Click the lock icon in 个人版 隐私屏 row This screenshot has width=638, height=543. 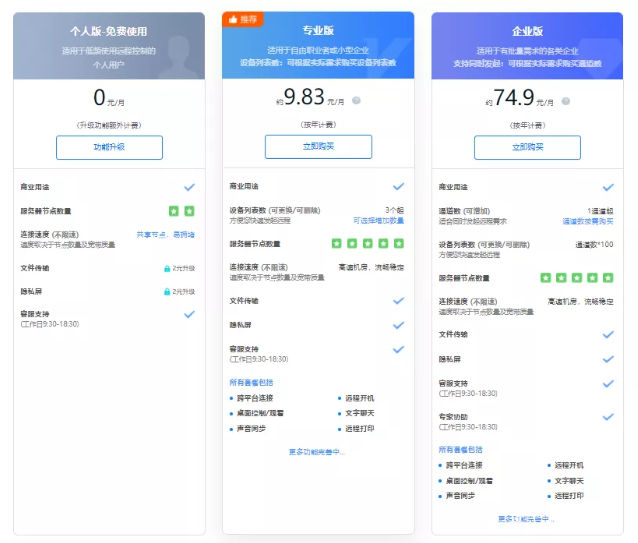pos(167,292)
